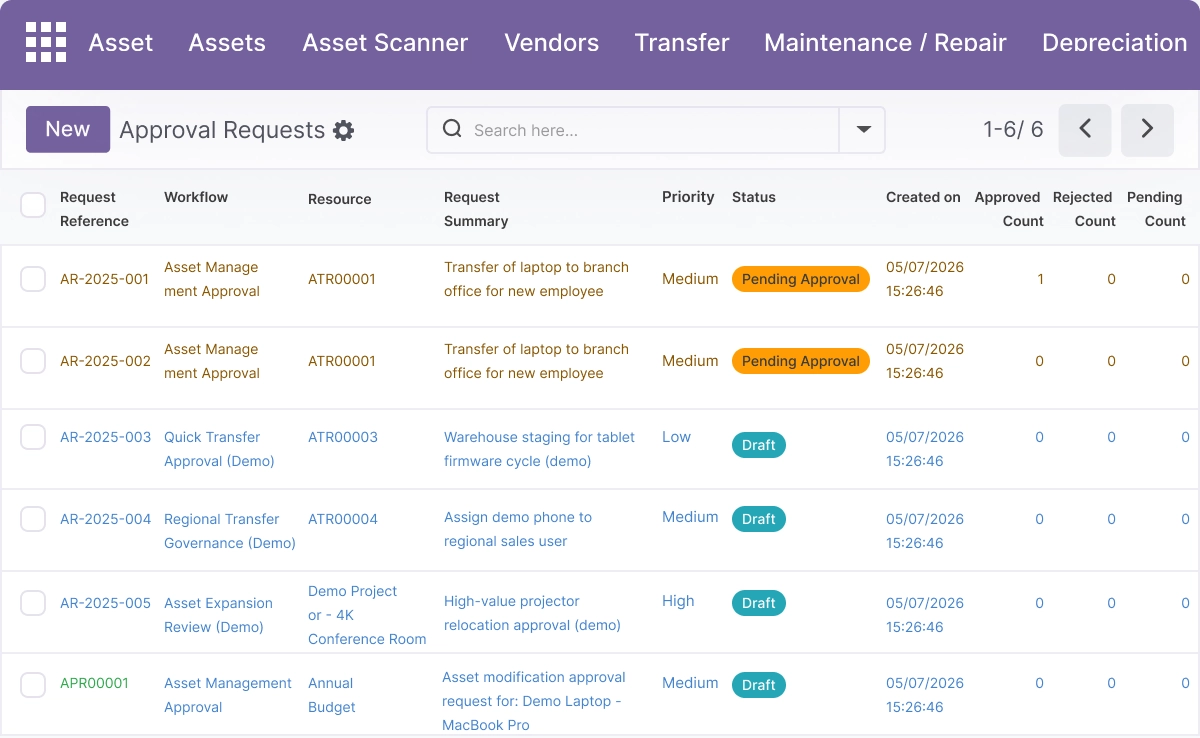This screenshot has height=738, width=1200.
Task: Tick the APR00001 row checkbox
Action: [33, 685]
